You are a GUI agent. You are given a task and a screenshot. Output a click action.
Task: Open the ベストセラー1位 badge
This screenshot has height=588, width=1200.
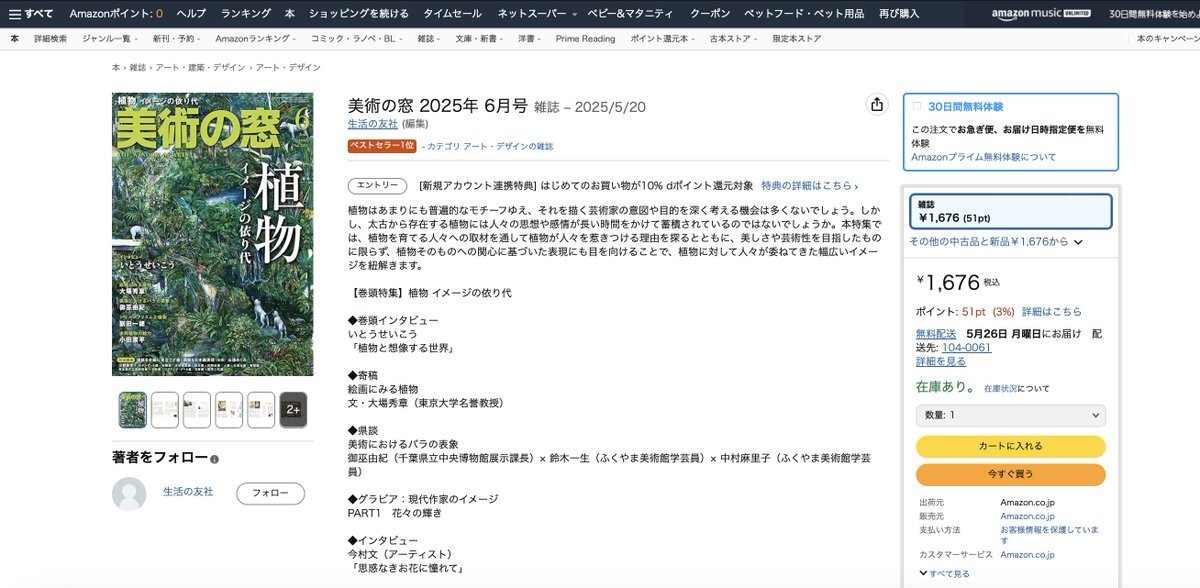coord(382,146)
